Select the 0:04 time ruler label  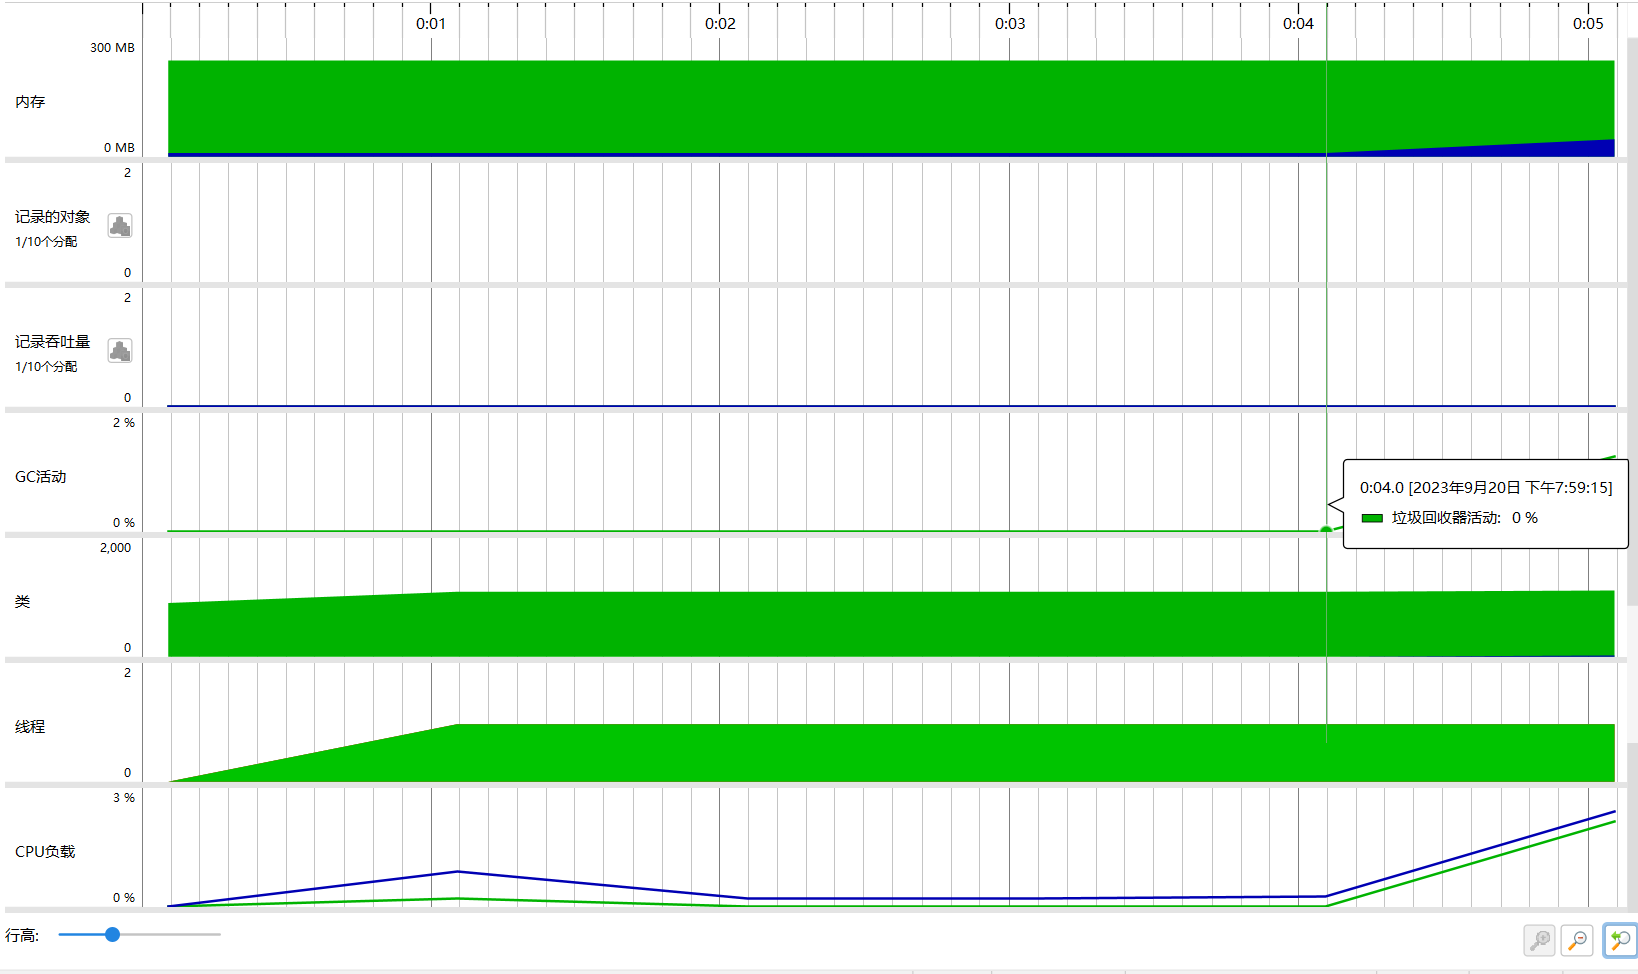click(1299, 24)
